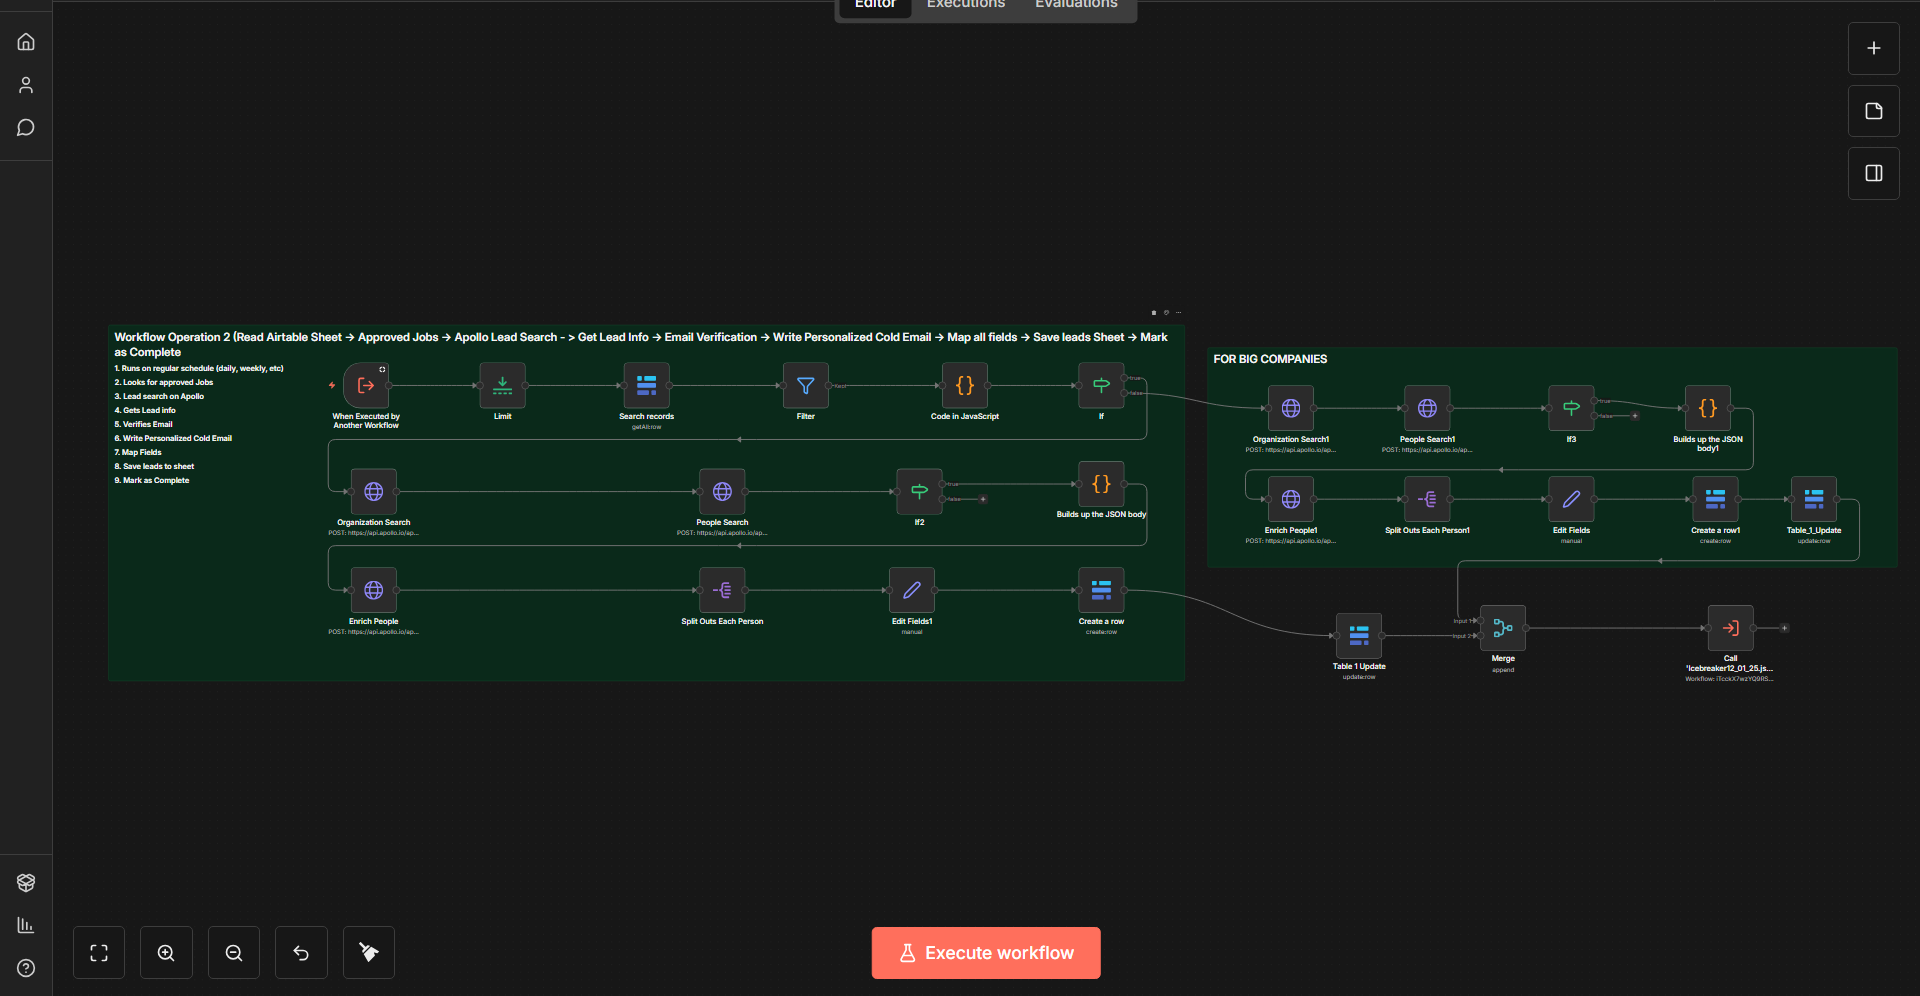1920x996 pixels.
Task: Select the Edit Fields1 pencil node
Action: tap(912, 590)
